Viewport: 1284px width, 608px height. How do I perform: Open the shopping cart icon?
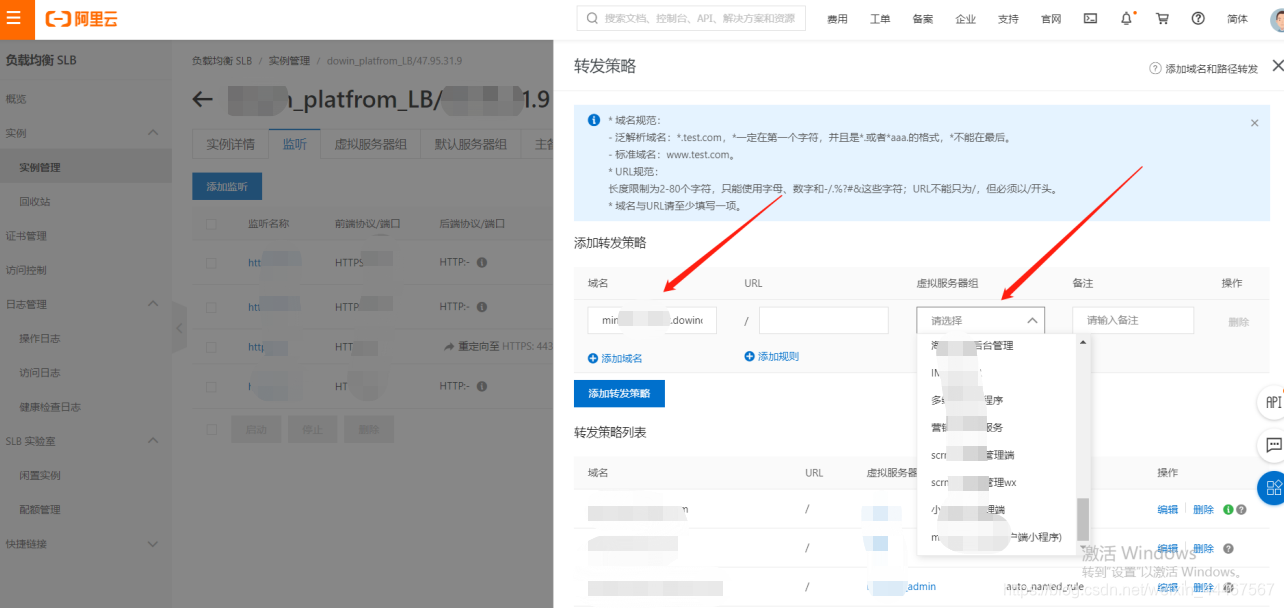1162,18
